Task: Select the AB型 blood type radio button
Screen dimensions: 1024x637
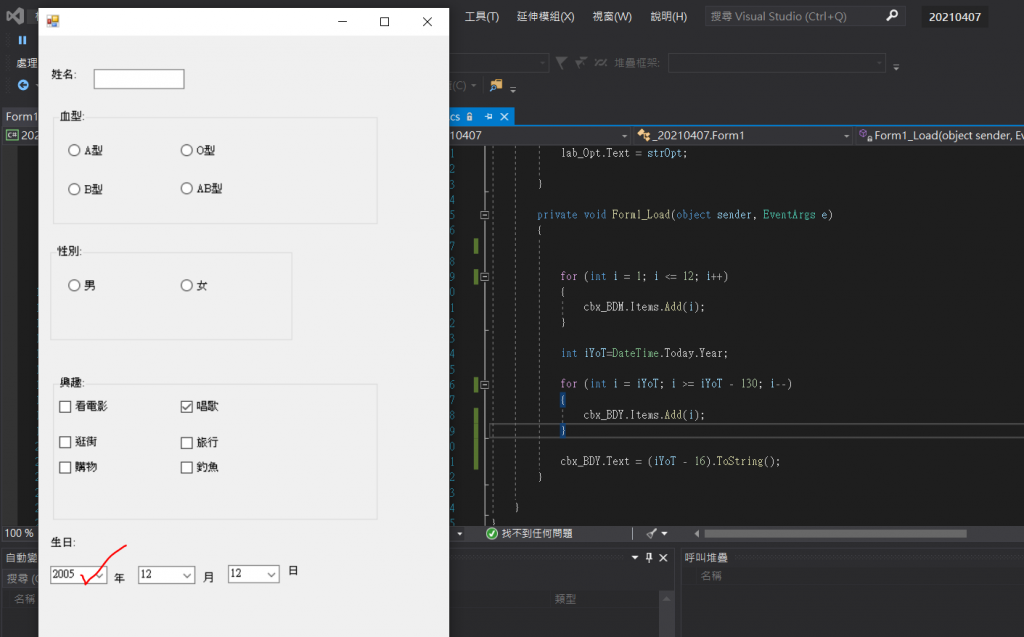Action: pos(187,189)
